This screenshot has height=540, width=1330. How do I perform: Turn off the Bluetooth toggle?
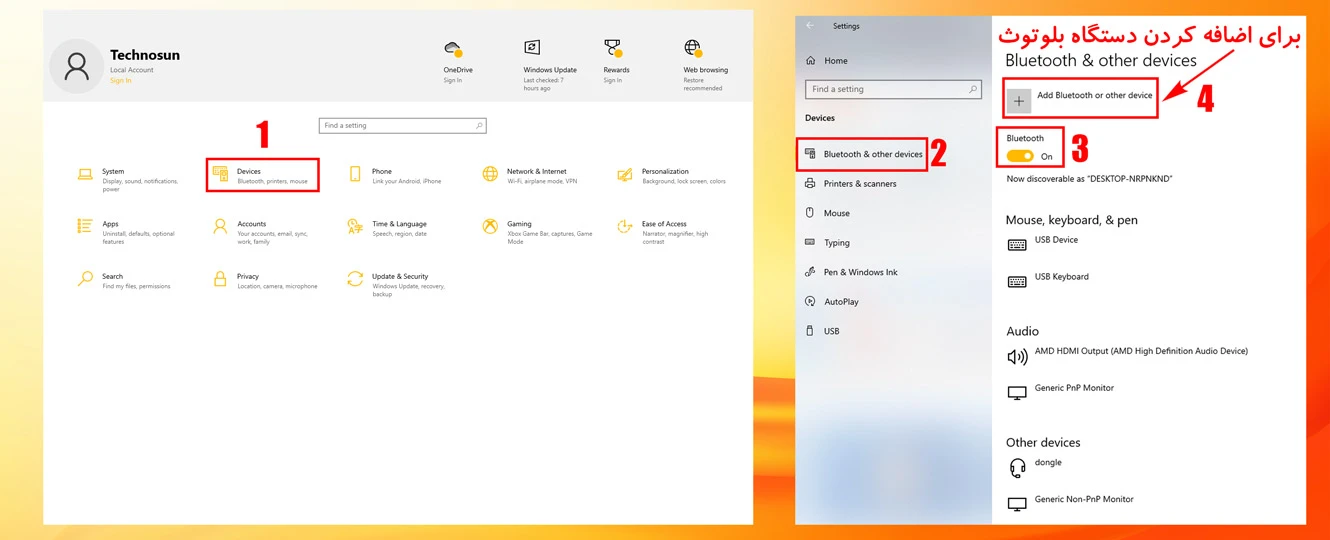1020,156
